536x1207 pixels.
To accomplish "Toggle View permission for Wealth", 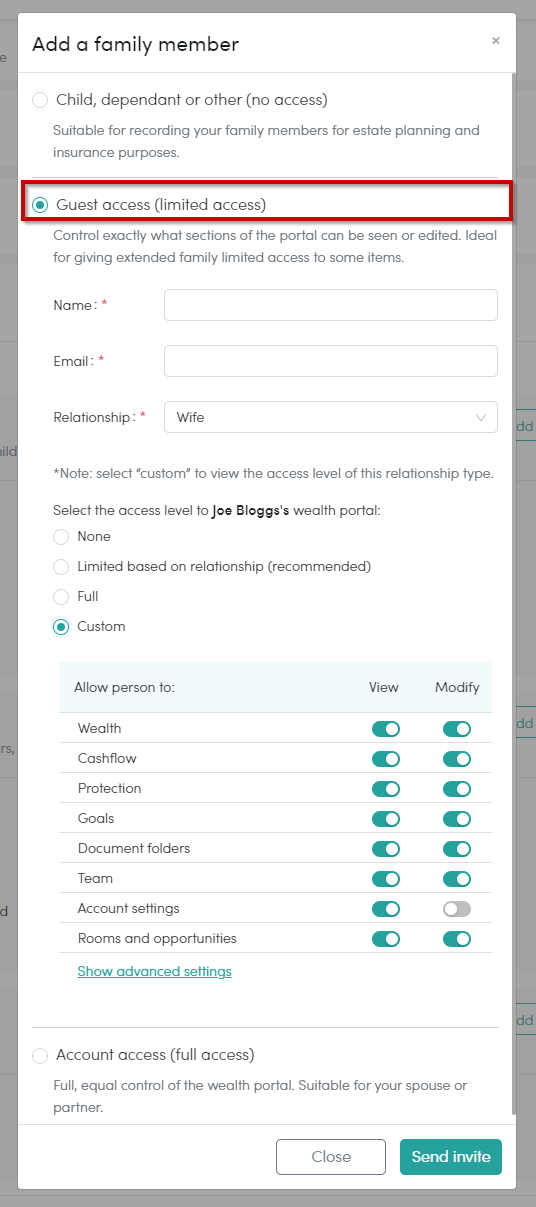I will coord(386,729).
